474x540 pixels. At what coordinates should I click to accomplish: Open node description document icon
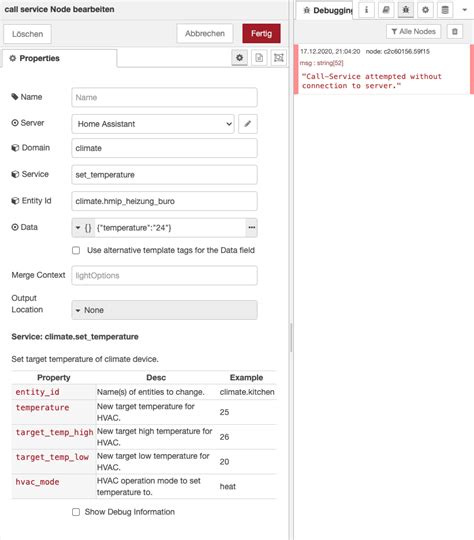click(x=259, y=58)
